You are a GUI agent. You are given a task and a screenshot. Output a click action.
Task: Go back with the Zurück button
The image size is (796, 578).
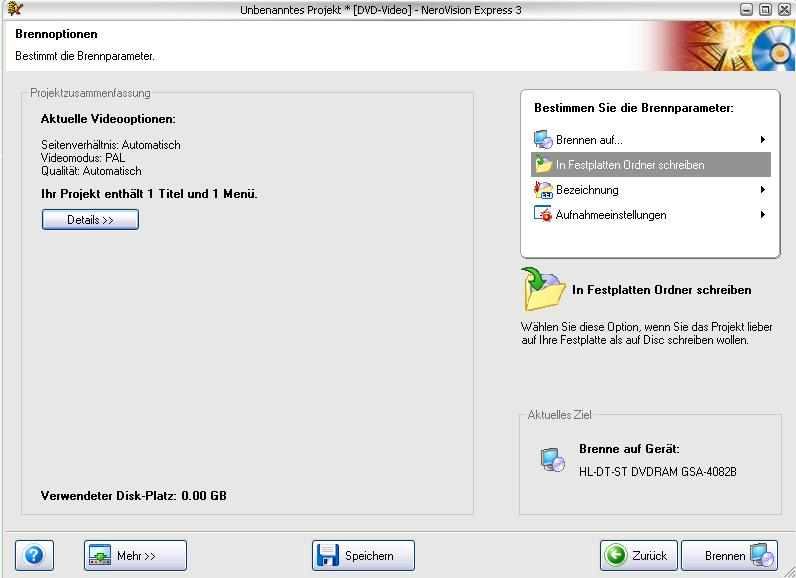pos(639,556)
